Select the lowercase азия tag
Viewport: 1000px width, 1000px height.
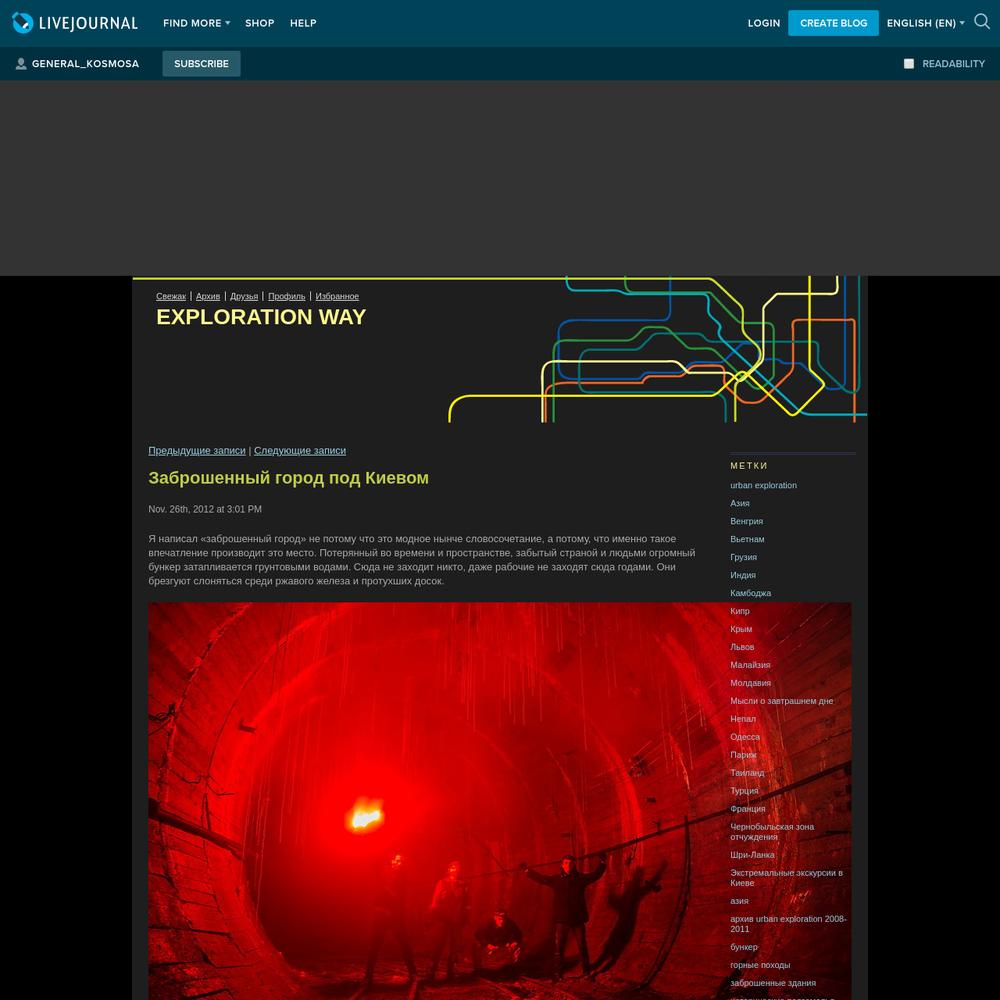(740, 901)
